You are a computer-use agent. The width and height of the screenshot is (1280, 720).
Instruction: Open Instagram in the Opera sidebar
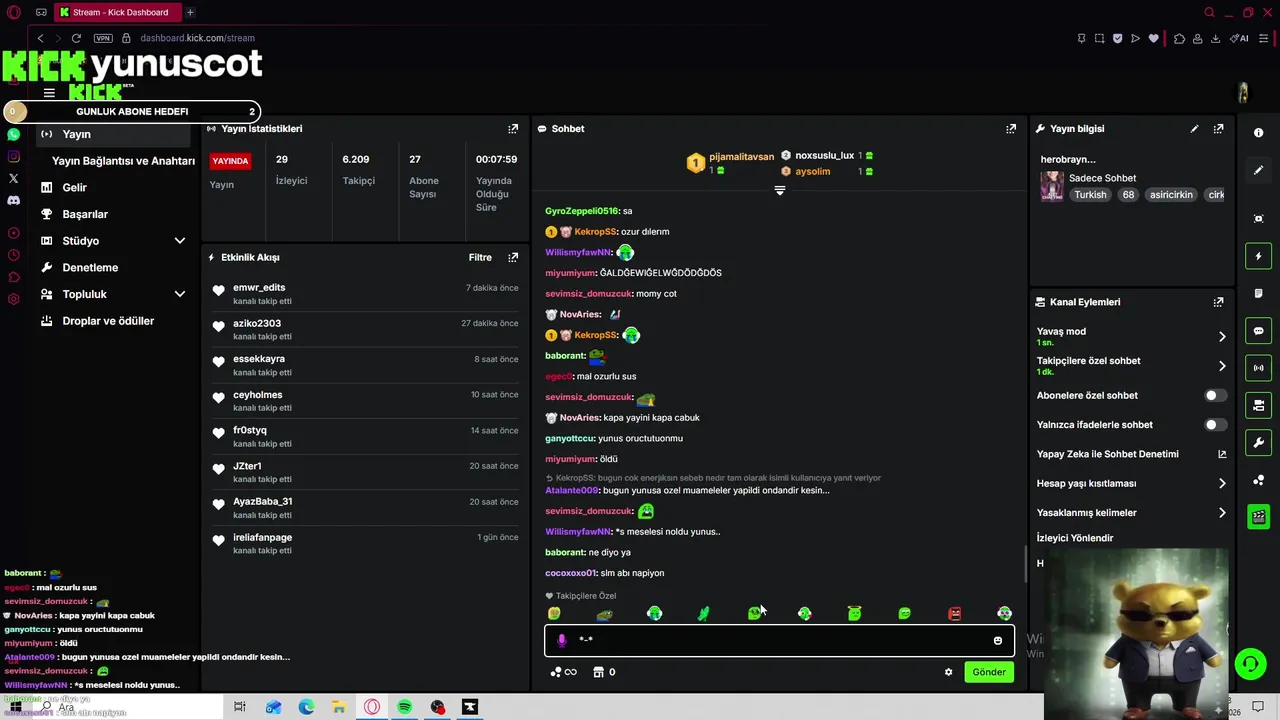[x=13, y=156]
